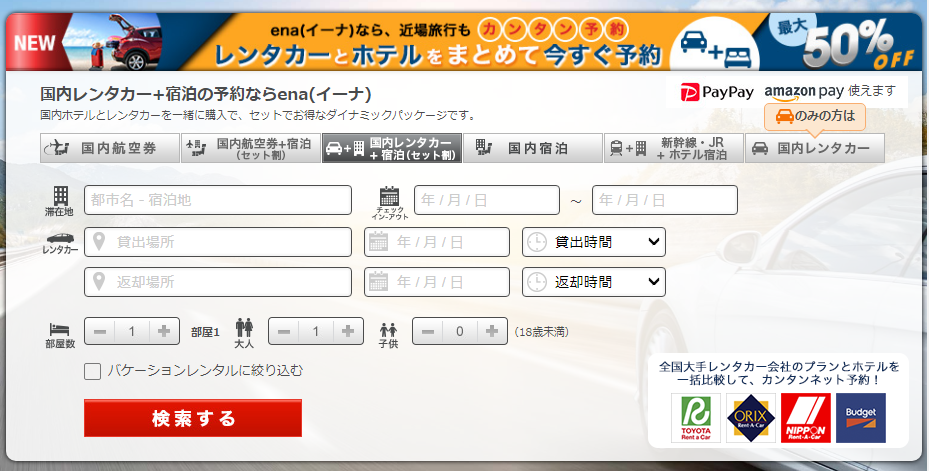Switch to the 国内宿泊 tab

532,149
